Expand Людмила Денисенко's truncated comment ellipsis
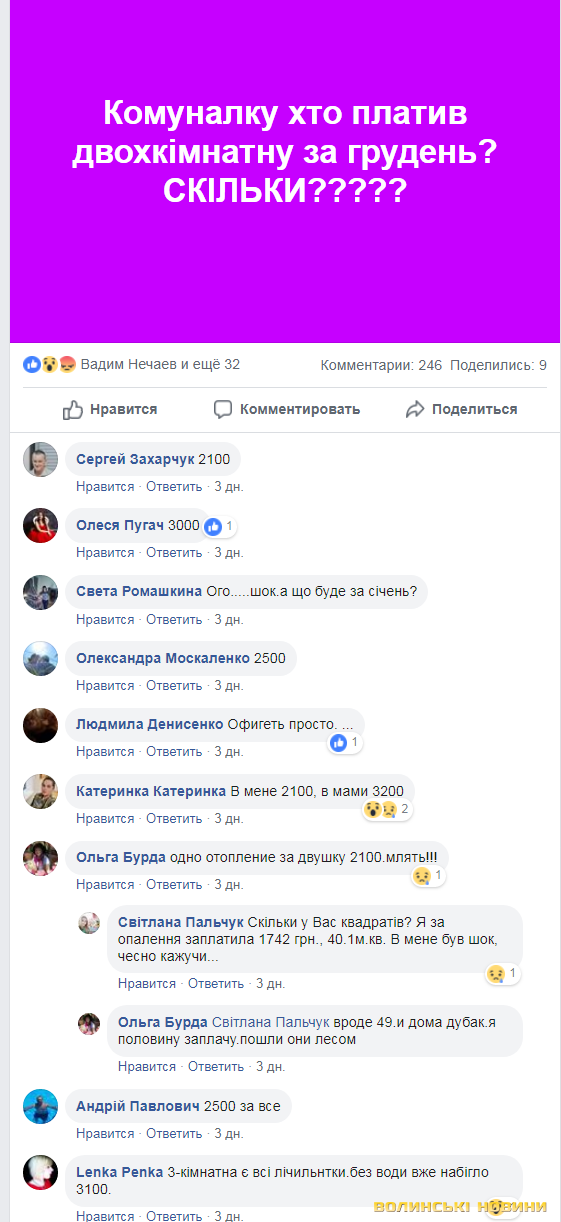The image size is (561, 1222). pyautogui.click(x=347, y=724)
